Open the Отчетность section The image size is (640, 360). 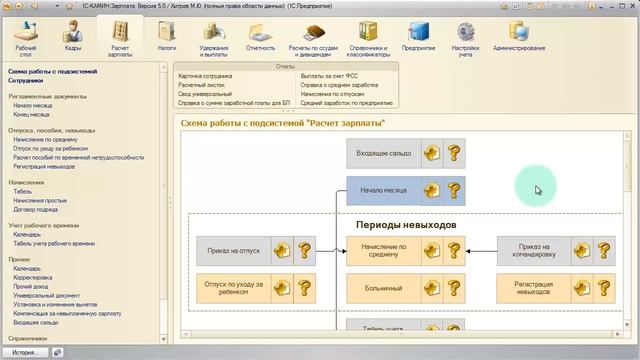click(260, 36)
